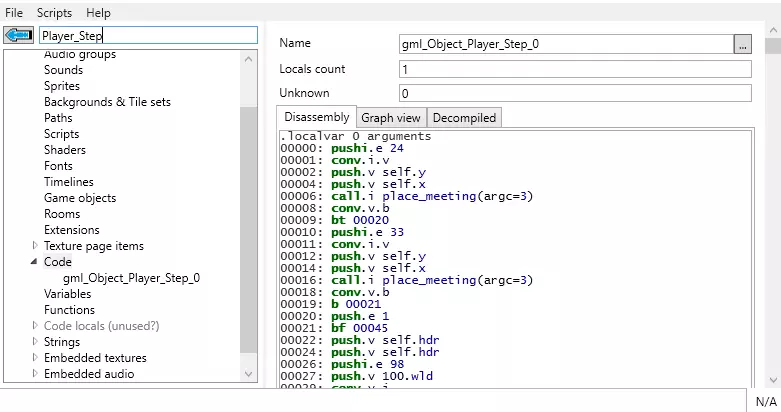Screen dimensions: 781x412
Task: Click the Unknown value field
Action: [x=573, y=94]
